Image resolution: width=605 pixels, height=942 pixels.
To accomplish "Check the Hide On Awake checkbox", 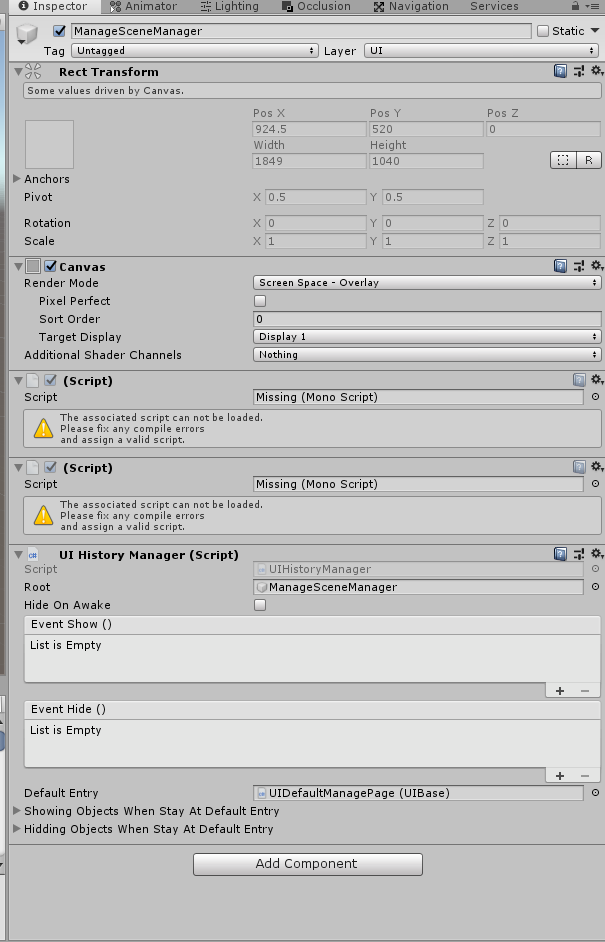I will pos(259,605).
